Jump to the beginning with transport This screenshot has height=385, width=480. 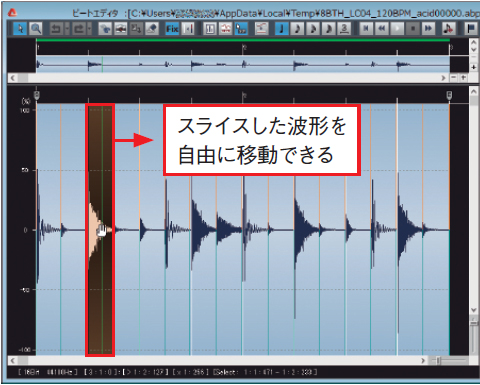(x=366, y=29)
